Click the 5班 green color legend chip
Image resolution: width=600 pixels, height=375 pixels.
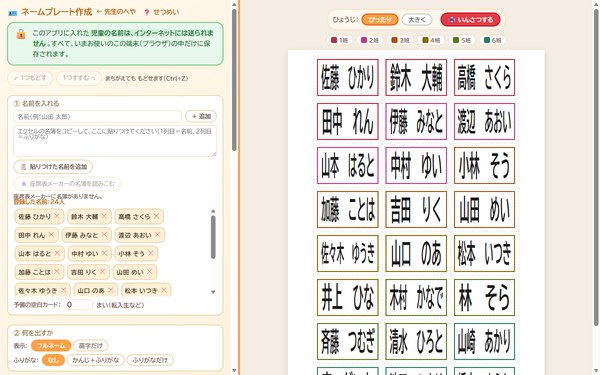pyautogui.click(x=461, y=40)
